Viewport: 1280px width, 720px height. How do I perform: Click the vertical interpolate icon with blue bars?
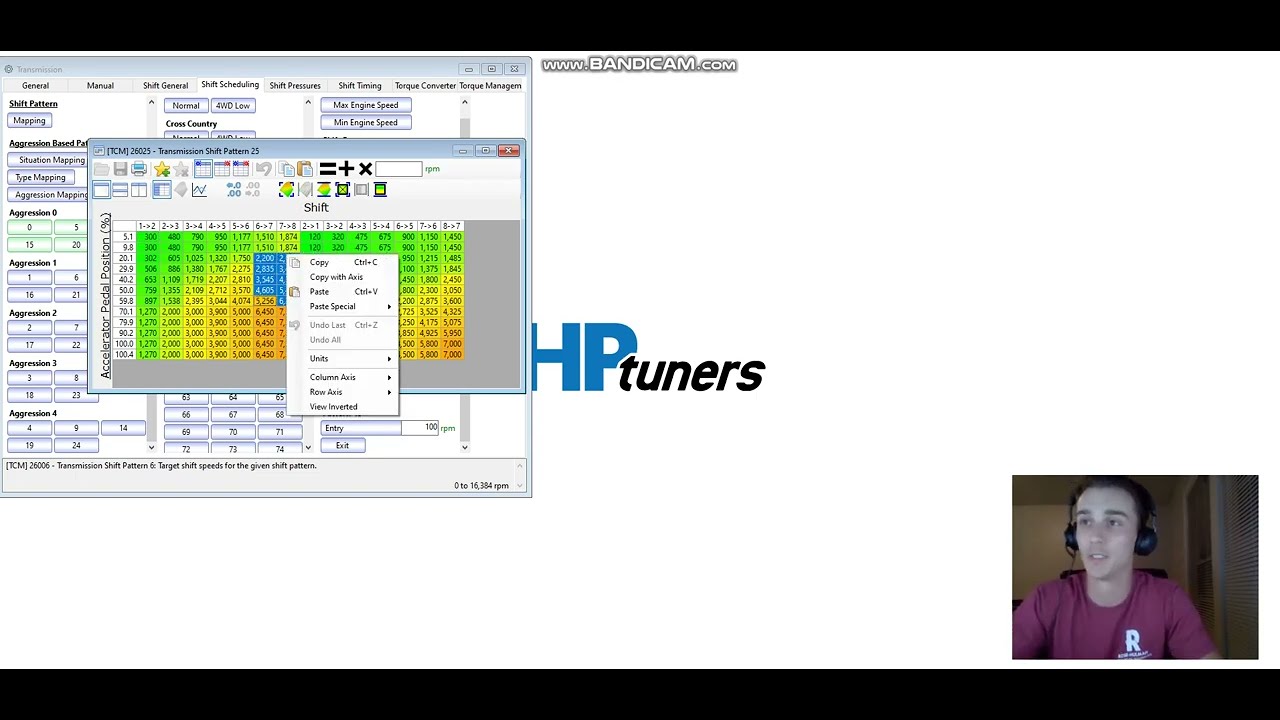coord(324,190)
